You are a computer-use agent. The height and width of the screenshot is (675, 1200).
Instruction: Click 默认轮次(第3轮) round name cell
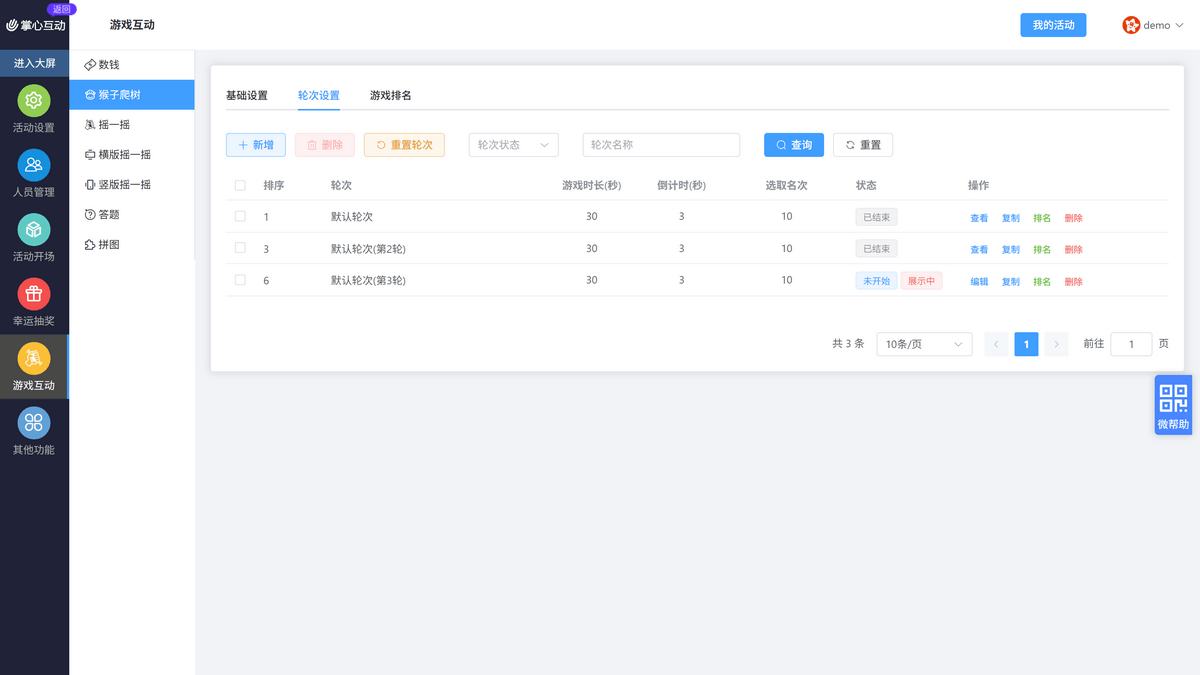pyautogui.click(x=368, y=280)
